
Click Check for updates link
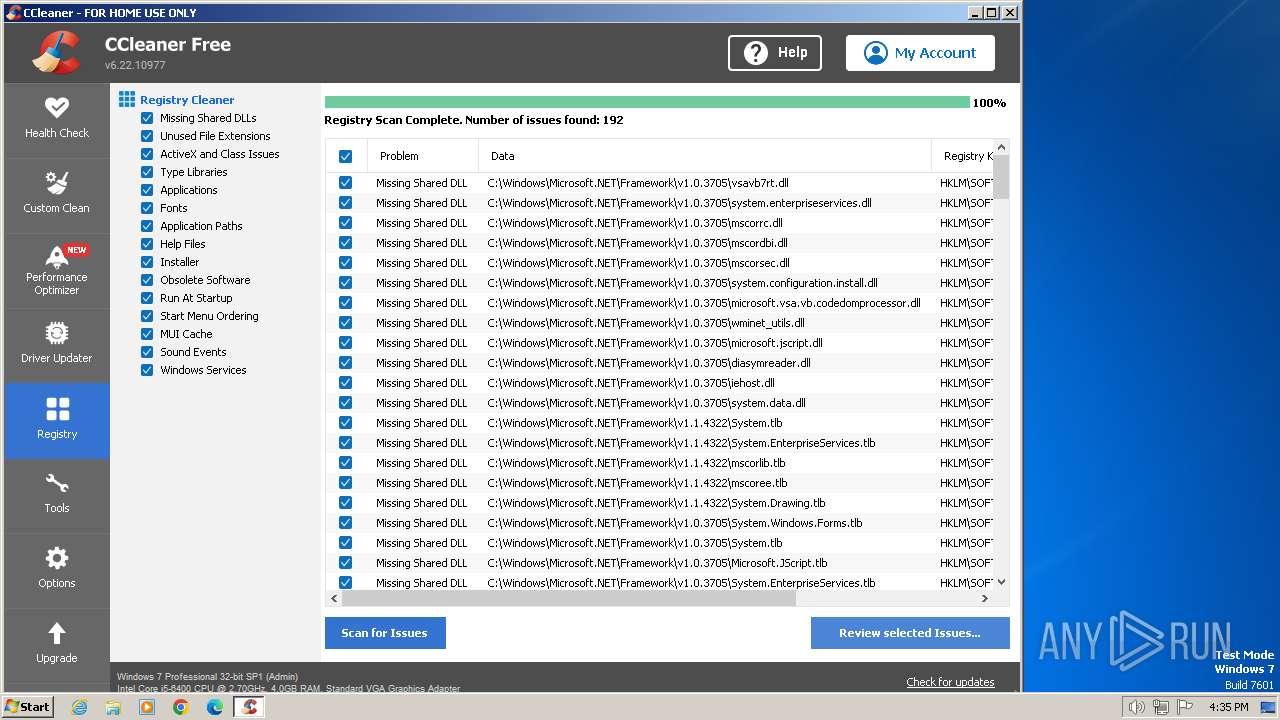click(x=950, y=682)
